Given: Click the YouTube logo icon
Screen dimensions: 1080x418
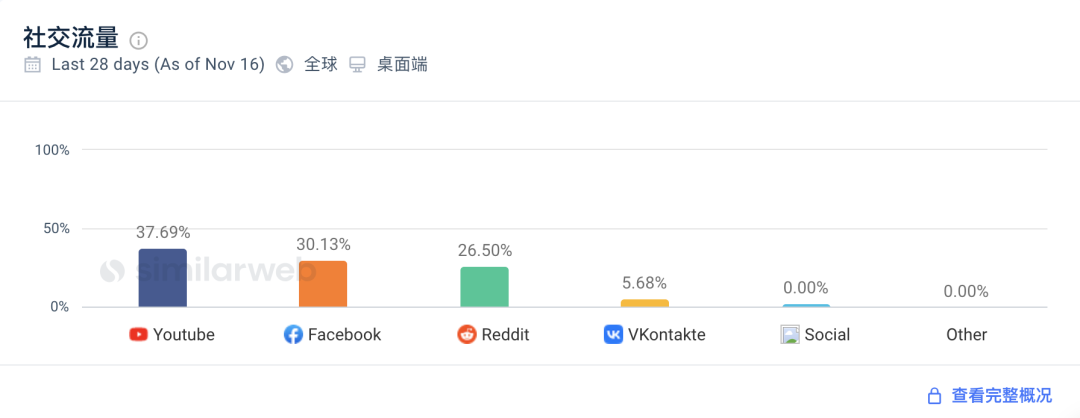Looking at the screenshot, I should click(138, 335).
